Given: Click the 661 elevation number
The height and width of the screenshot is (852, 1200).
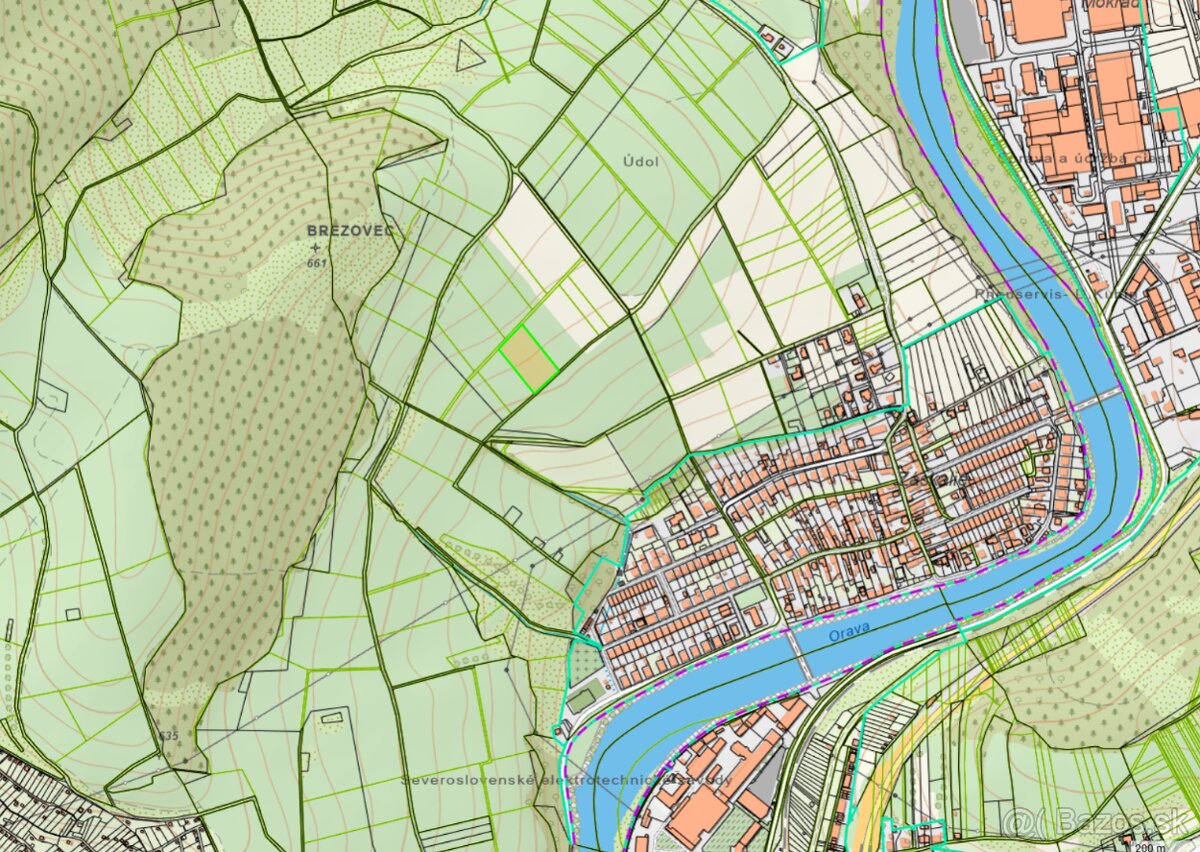Looking at the screenshot, I should tap(318, 263).
